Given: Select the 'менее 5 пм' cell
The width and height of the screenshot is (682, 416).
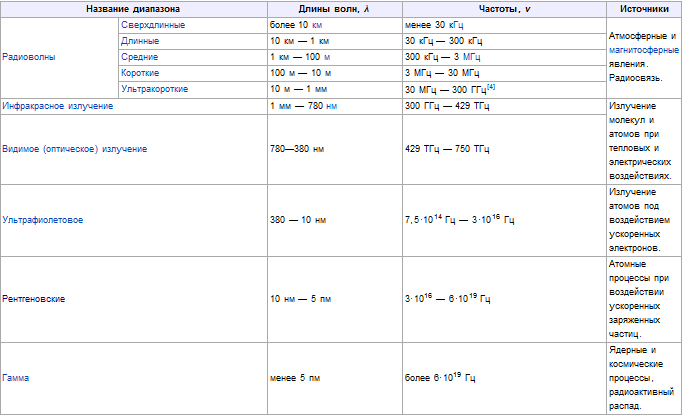Looking at the screenshot, I should coord(334,378).
